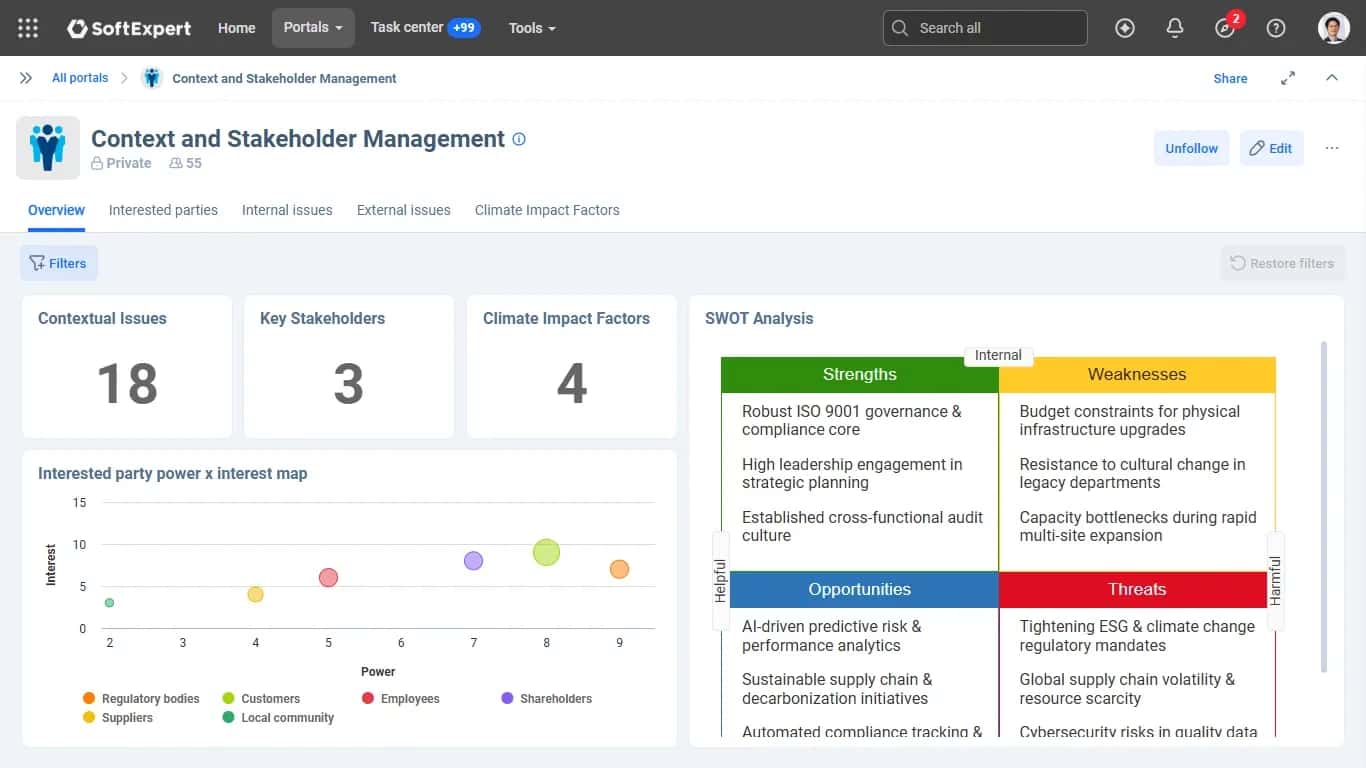Viewport: 1366px width, 768px height.
Task: Open the Filters button
Action: [59, 263]
